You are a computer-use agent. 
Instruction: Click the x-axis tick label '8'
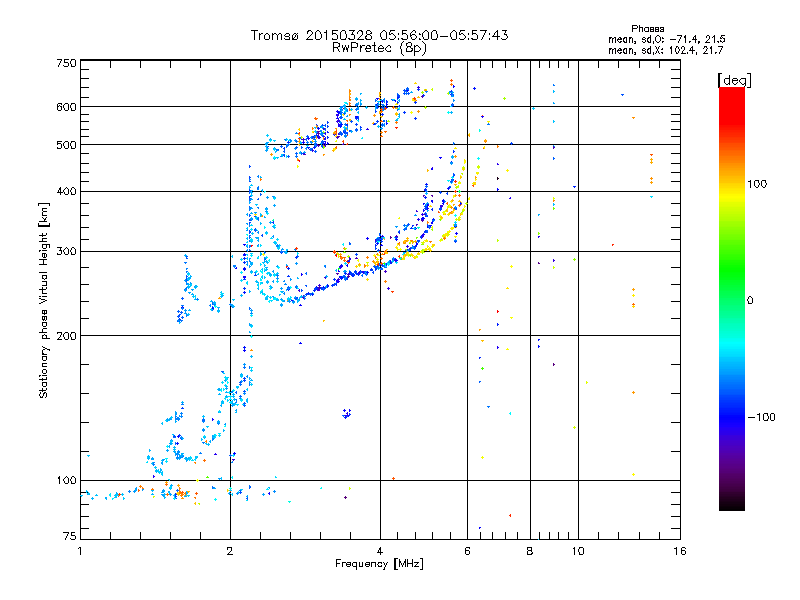pyautogui.click(x=530, y=551)
